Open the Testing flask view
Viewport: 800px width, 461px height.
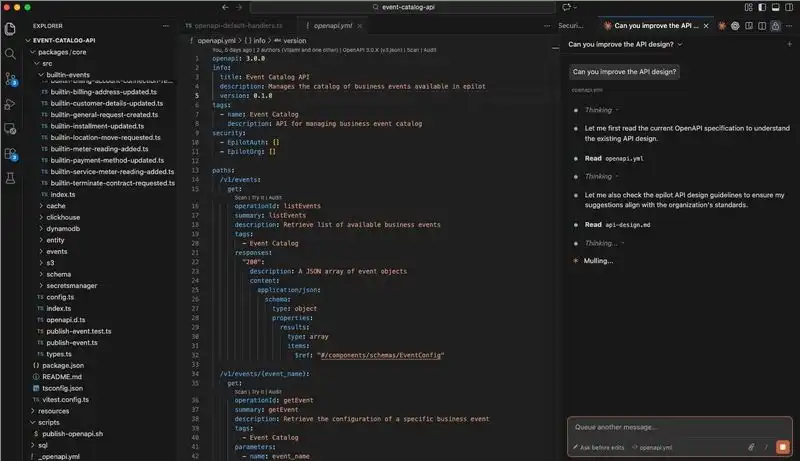coord(10,178)
